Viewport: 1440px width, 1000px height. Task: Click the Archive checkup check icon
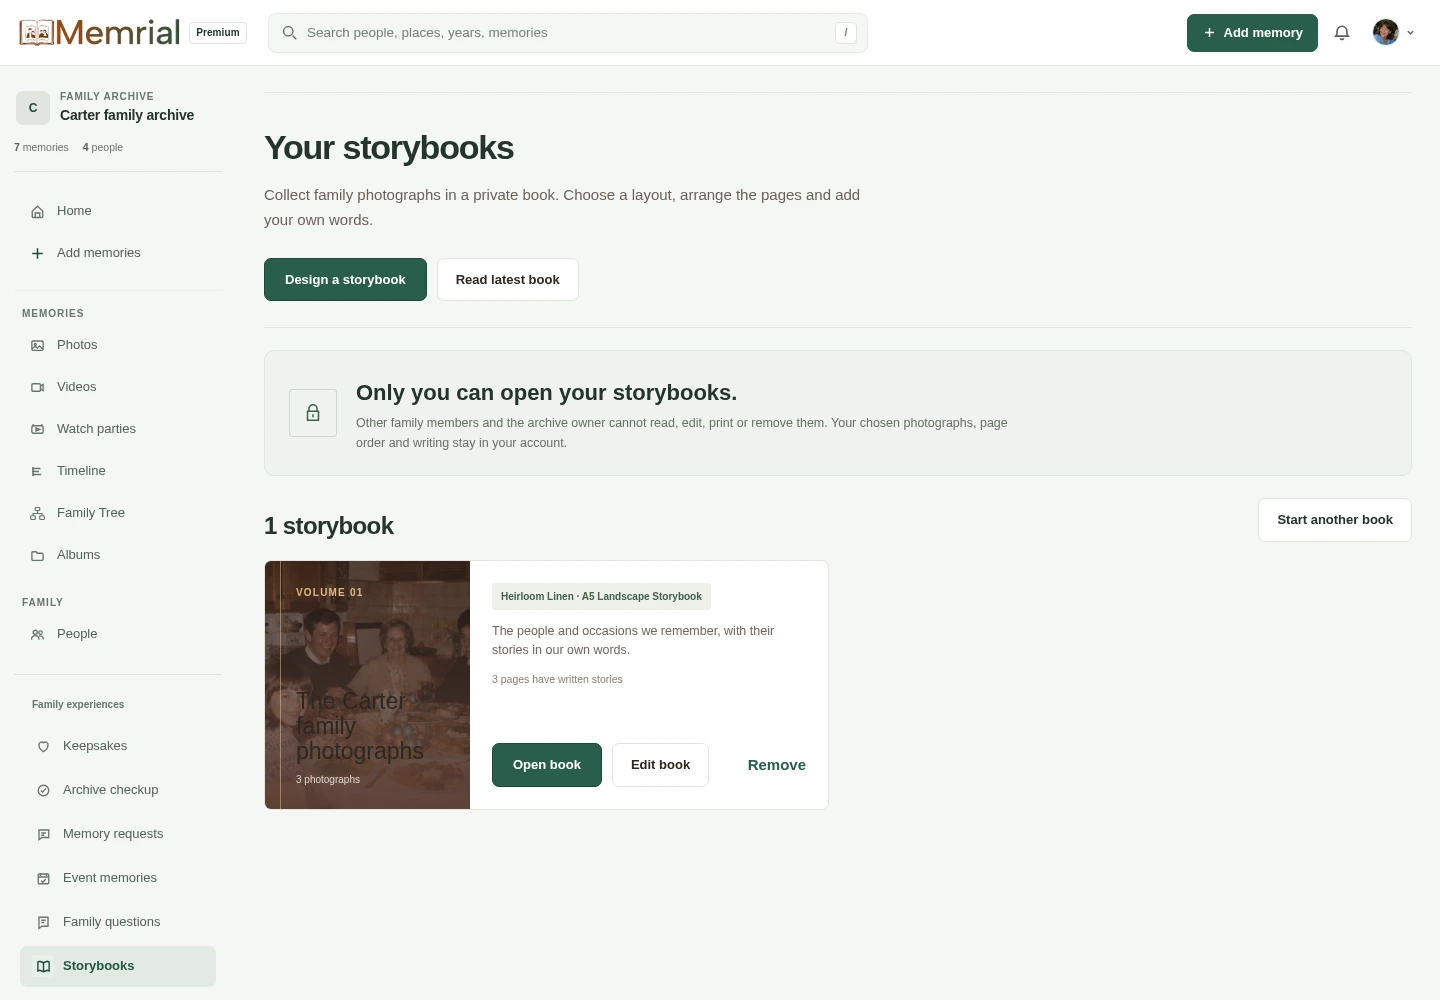coord(43,790)
